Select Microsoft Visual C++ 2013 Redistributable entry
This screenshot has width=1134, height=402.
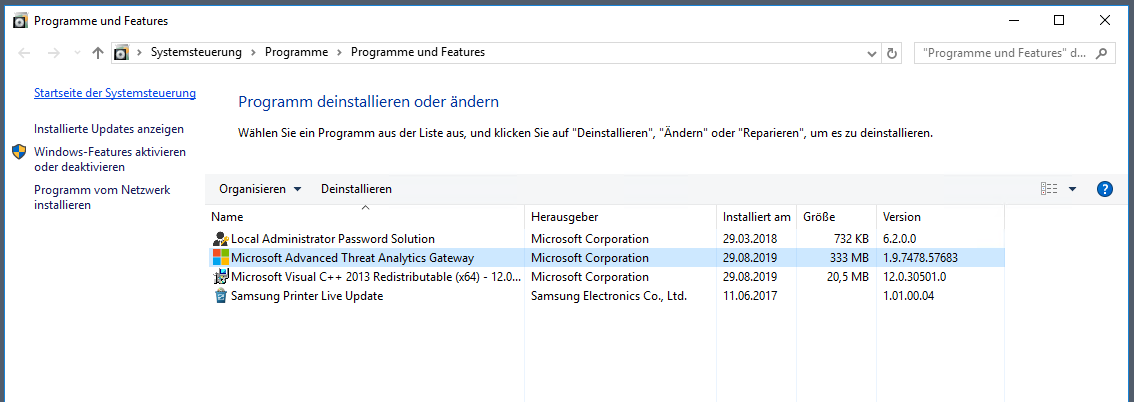pos(606,277)
